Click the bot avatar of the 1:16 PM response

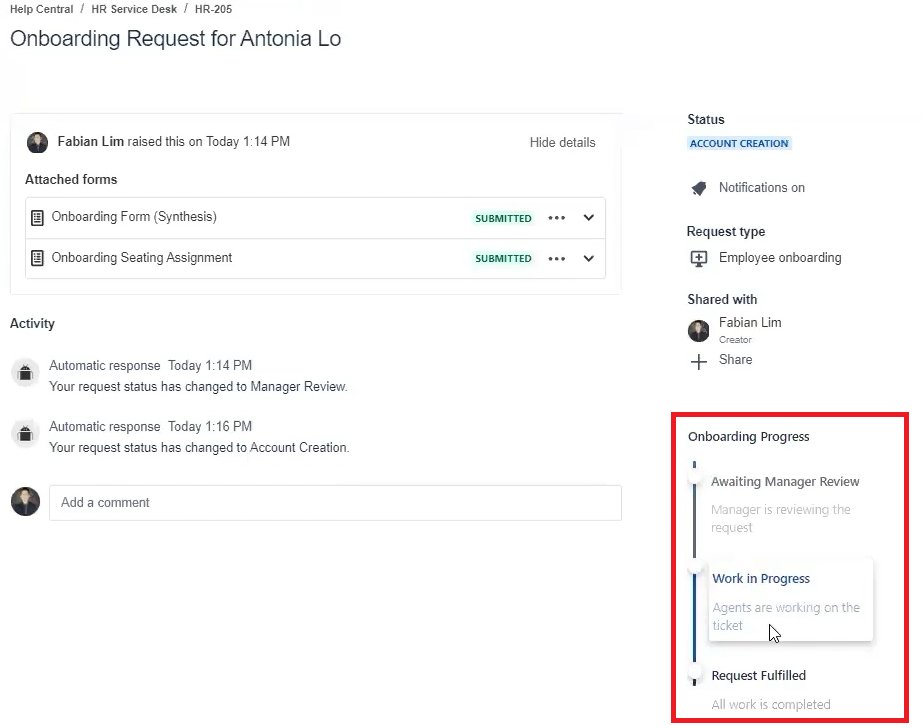click(x=25, y=434)
